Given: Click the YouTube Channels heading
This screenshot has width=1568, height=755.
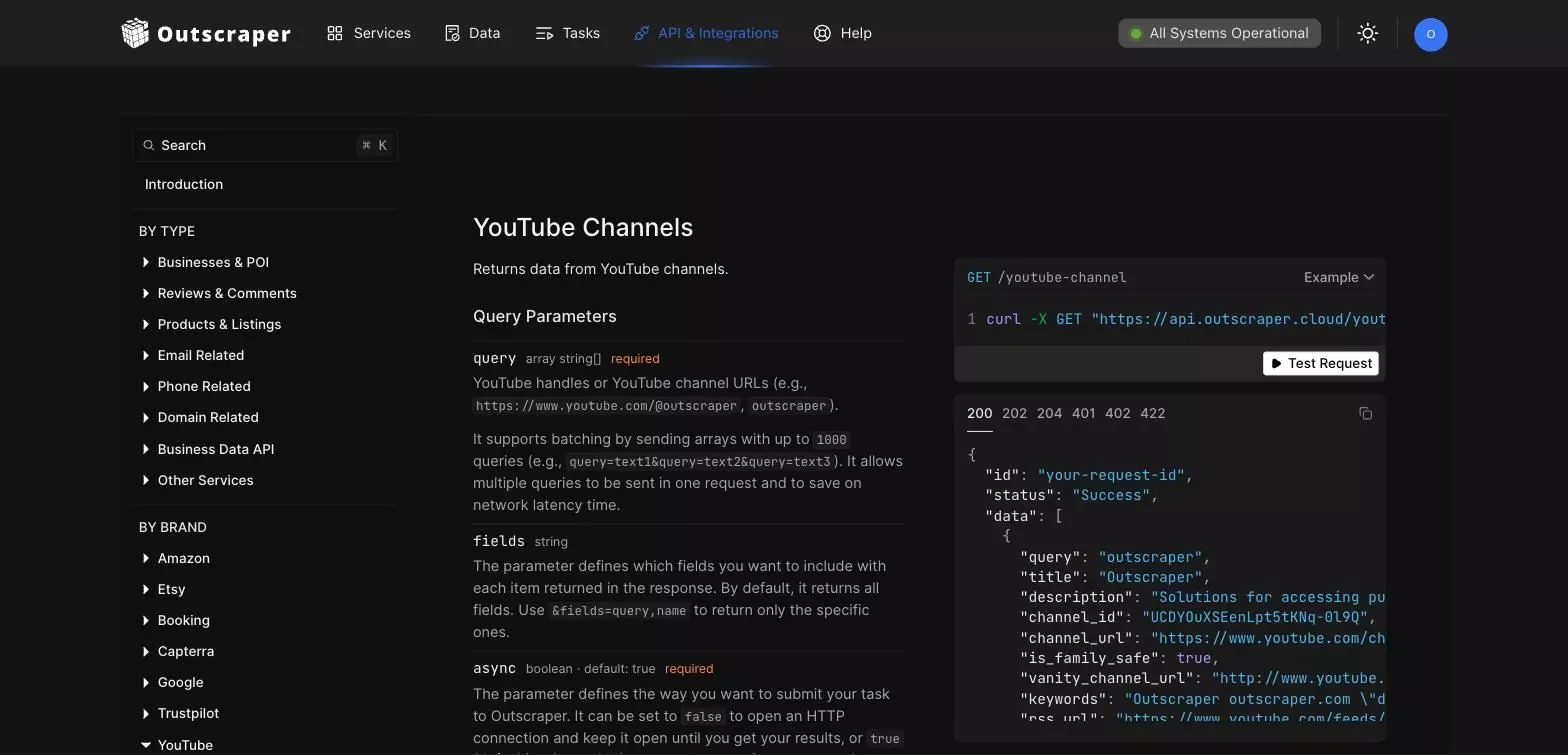Looking at the screenshot, I should (x=583, y=227).
